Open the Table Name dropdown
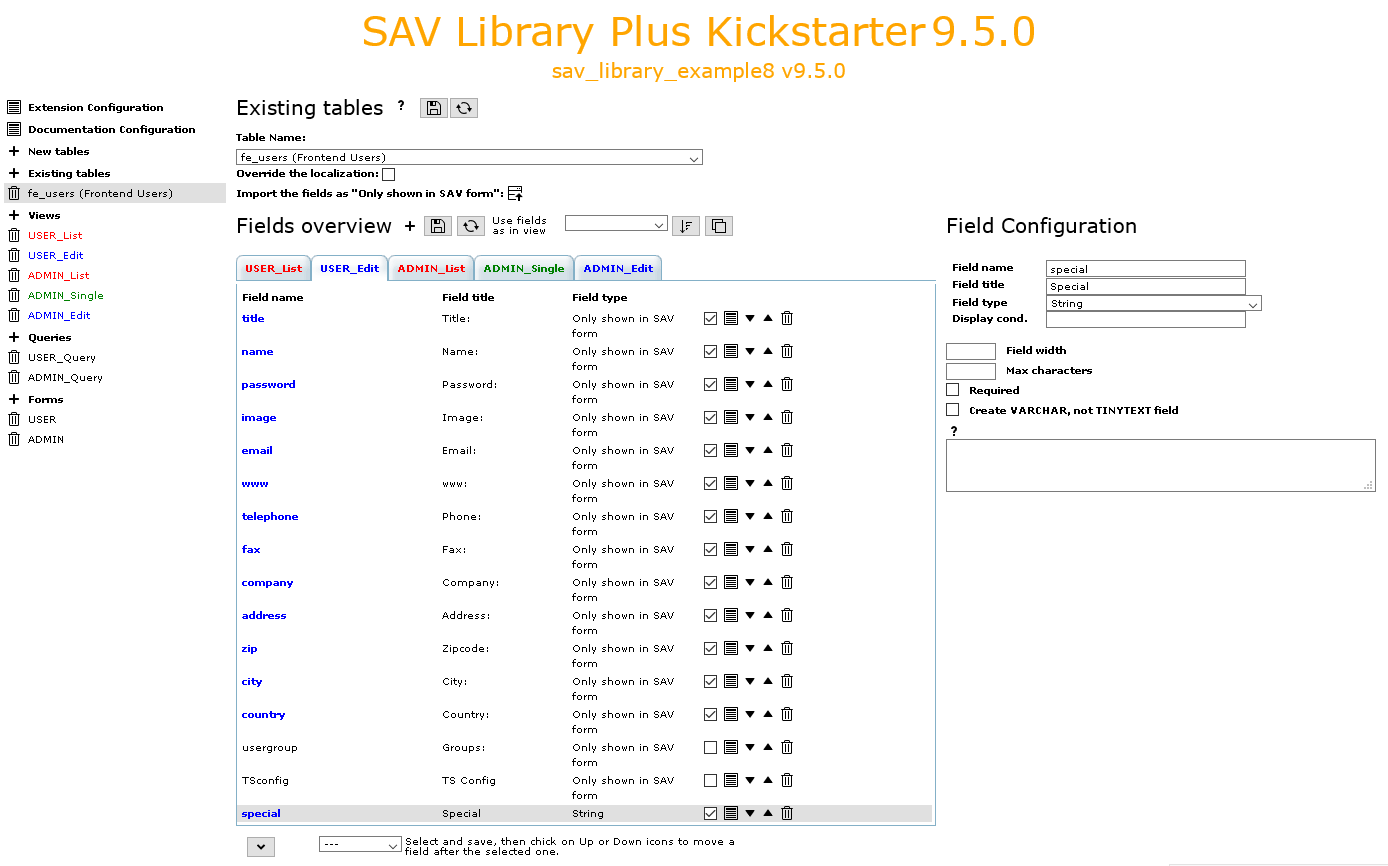1388x866 pixels. pos(469,157)
